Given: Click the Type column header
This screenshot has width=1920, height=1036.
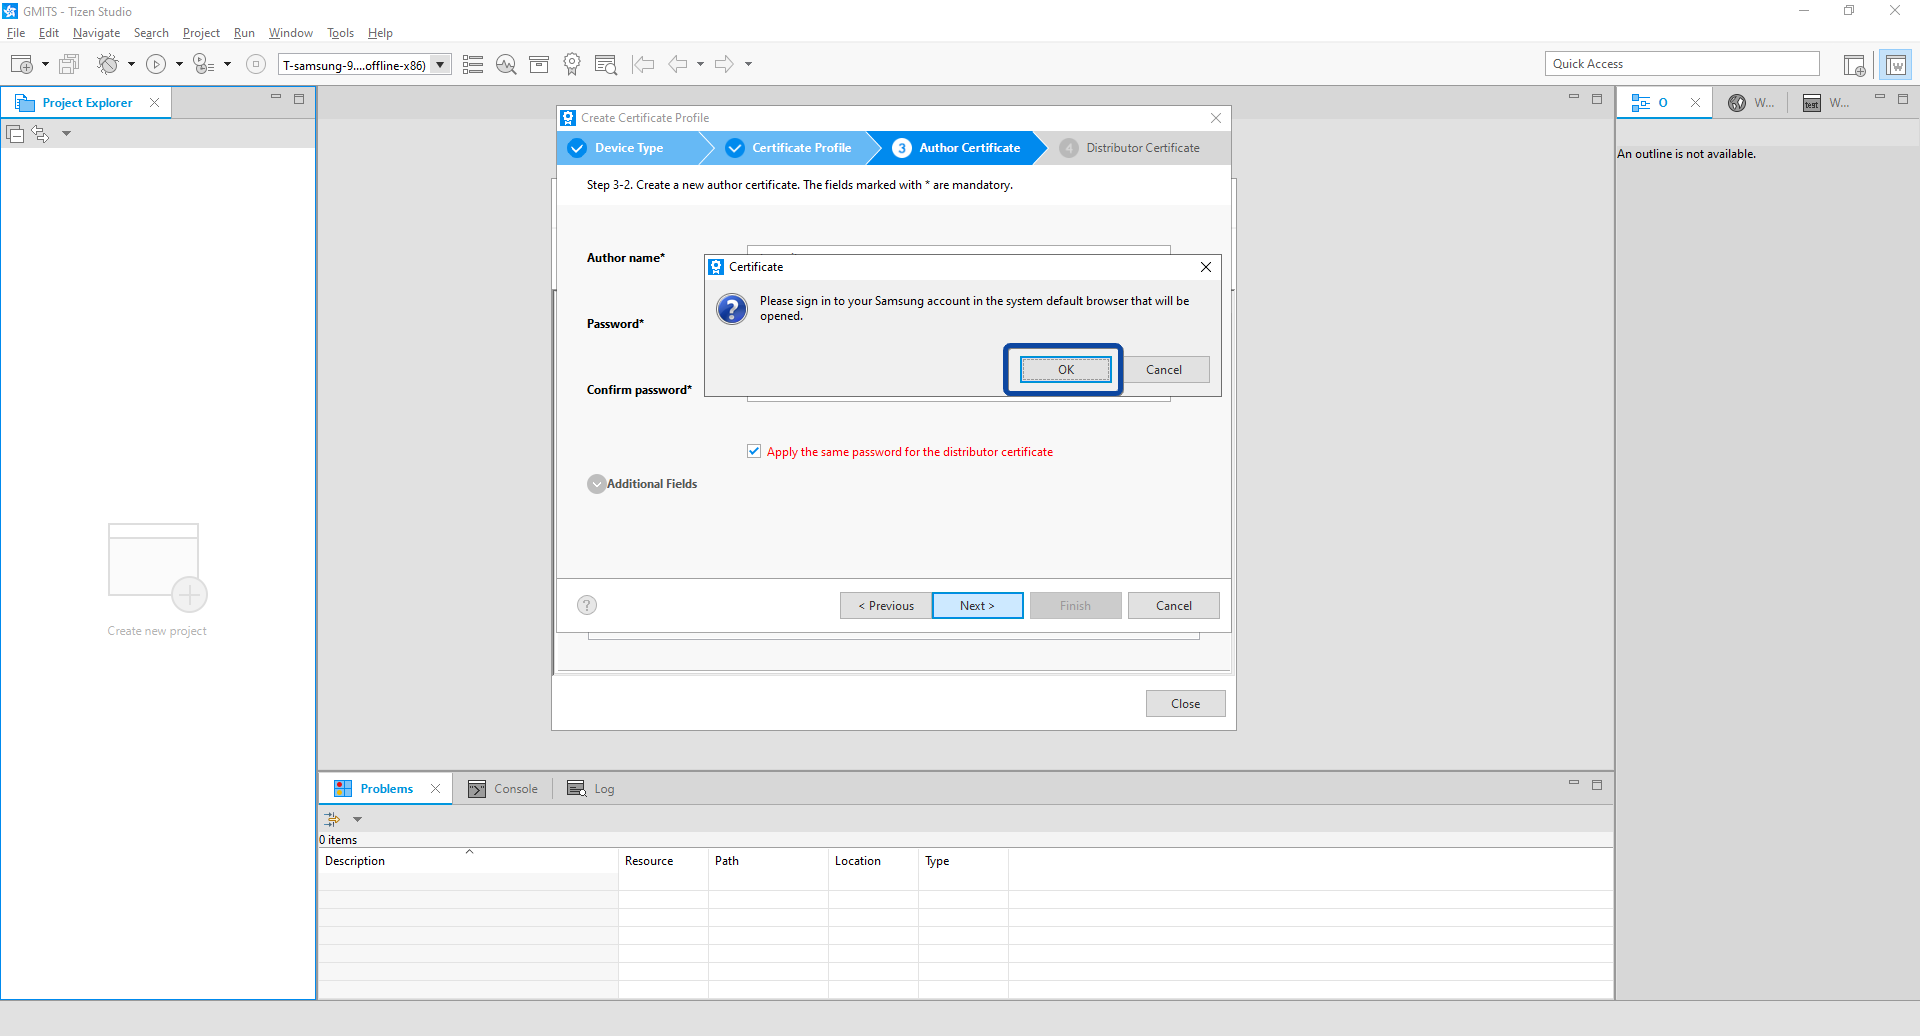Looking at the screenshot, I should click(963, 861).
